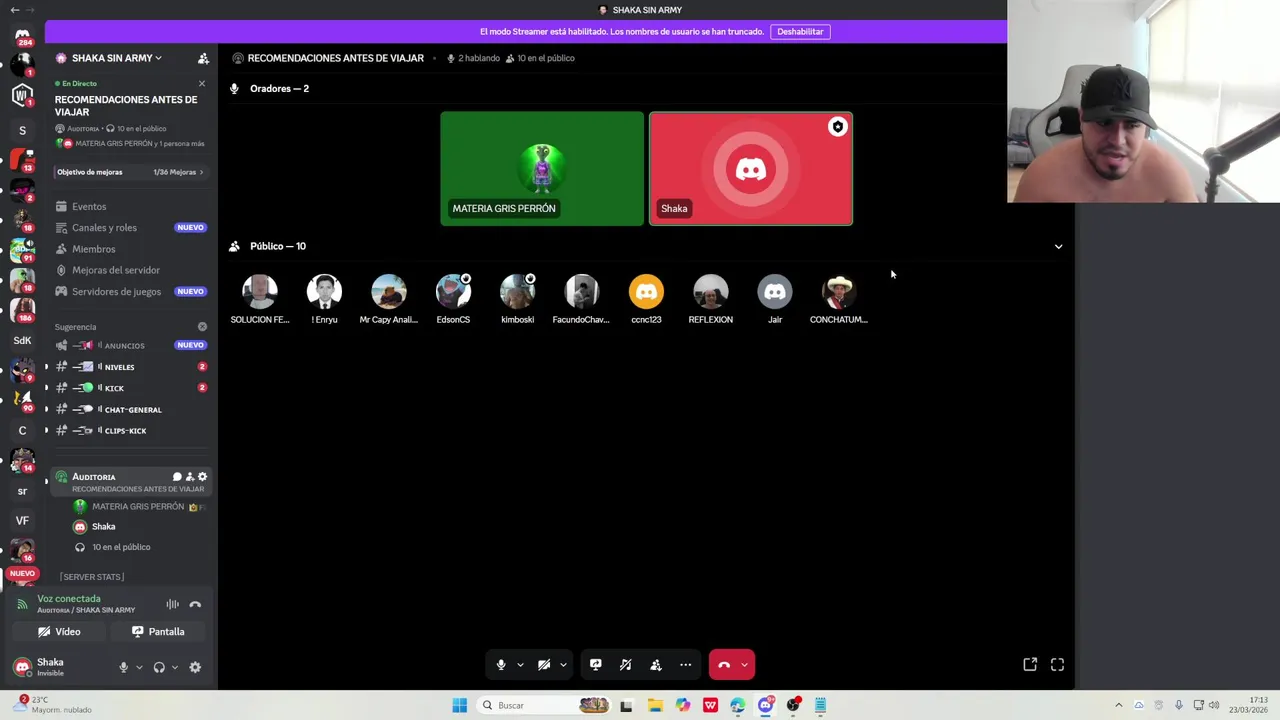The image size is (1280, 720).
Task: Click the Pantalla share button
Action: tap(158, 631)
